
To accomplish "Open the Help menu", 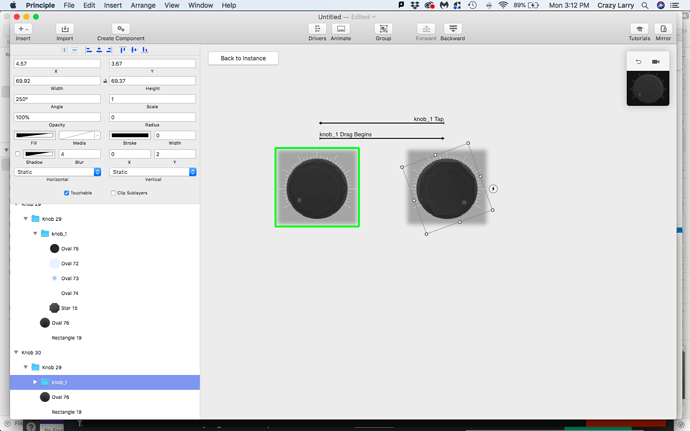I will click(228, 5).
